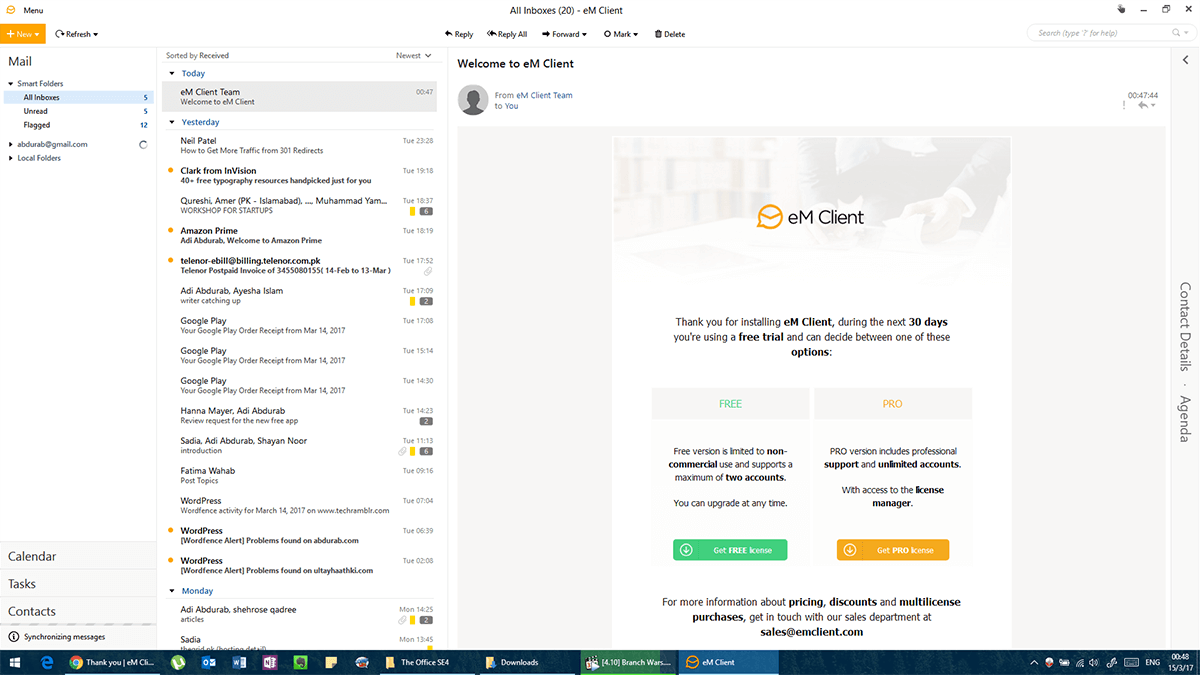Toggle yellow flag on WORKSHOP FOR STARTUPS message
1200x675 pixels.
pos(412,211)
